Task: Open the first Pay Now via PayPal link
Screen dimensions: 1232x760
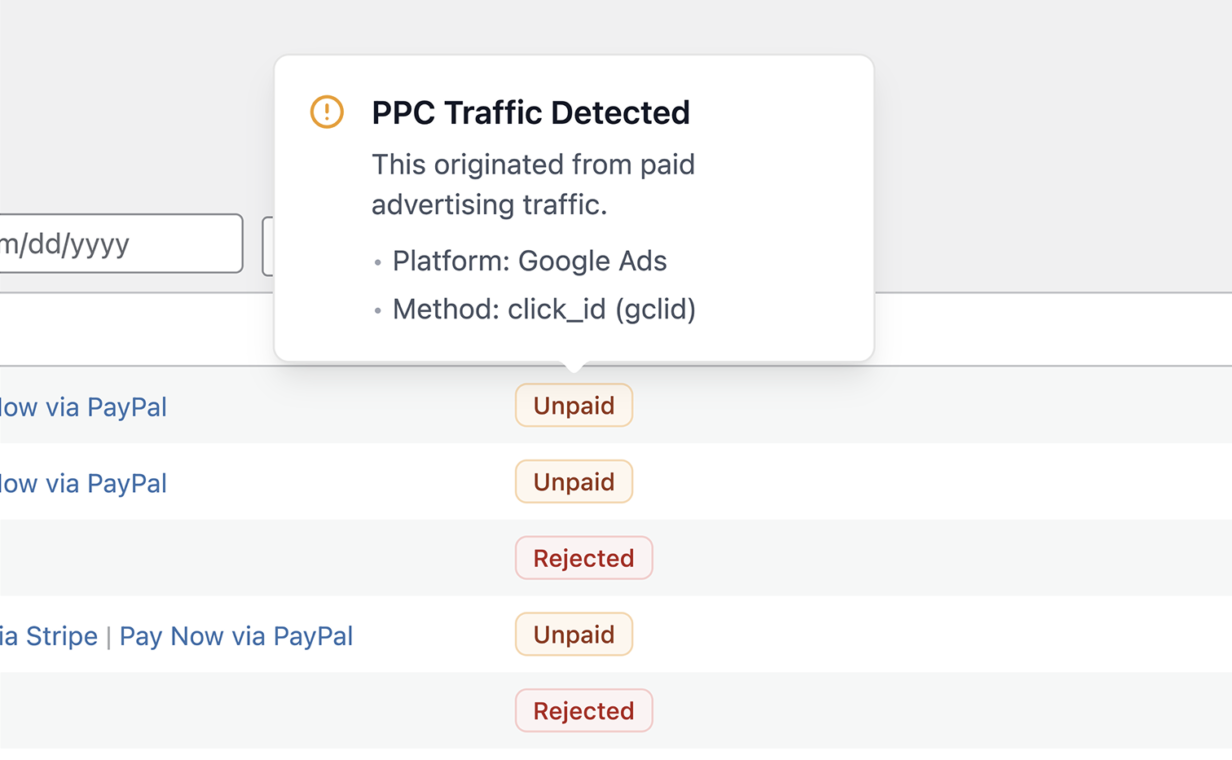Action: [x=83, y=406]
